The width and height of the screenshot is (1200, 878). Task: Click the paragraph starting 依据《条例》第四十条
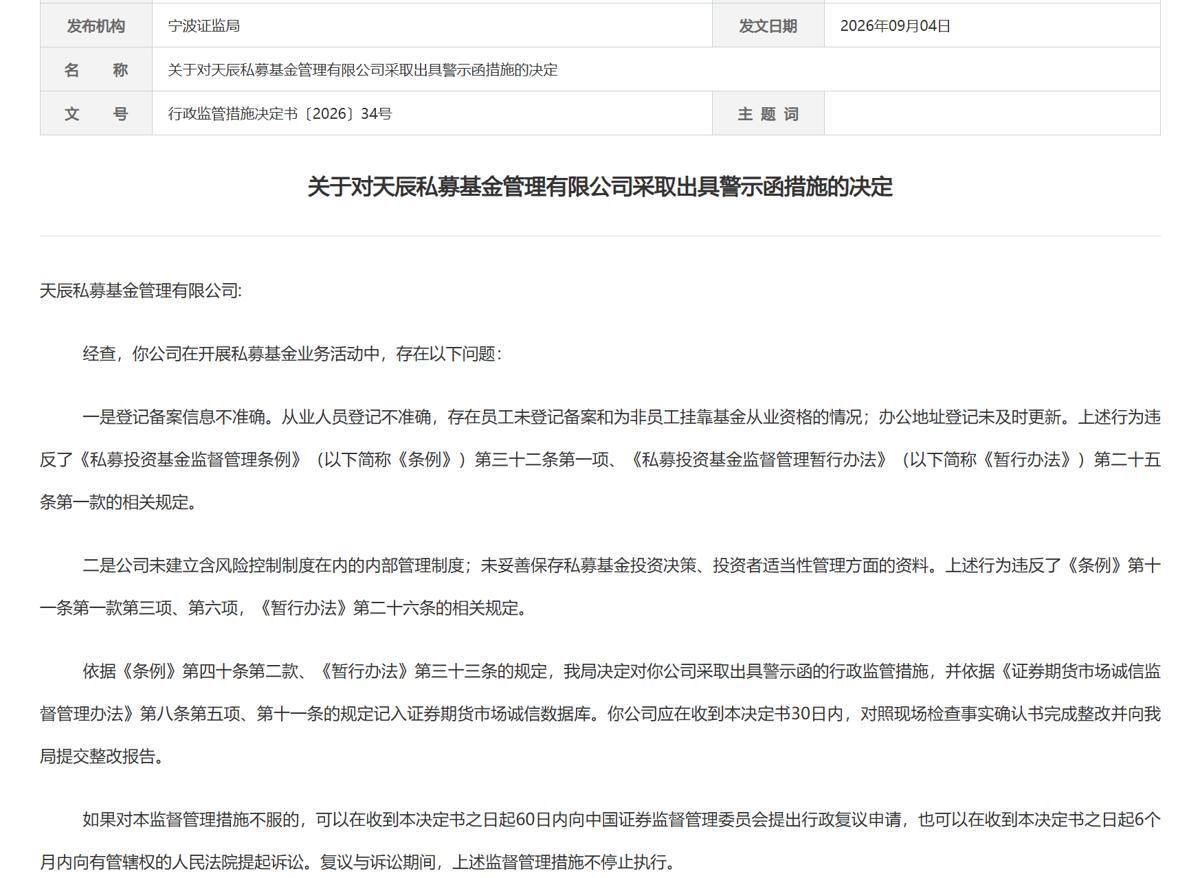[600, 713]
